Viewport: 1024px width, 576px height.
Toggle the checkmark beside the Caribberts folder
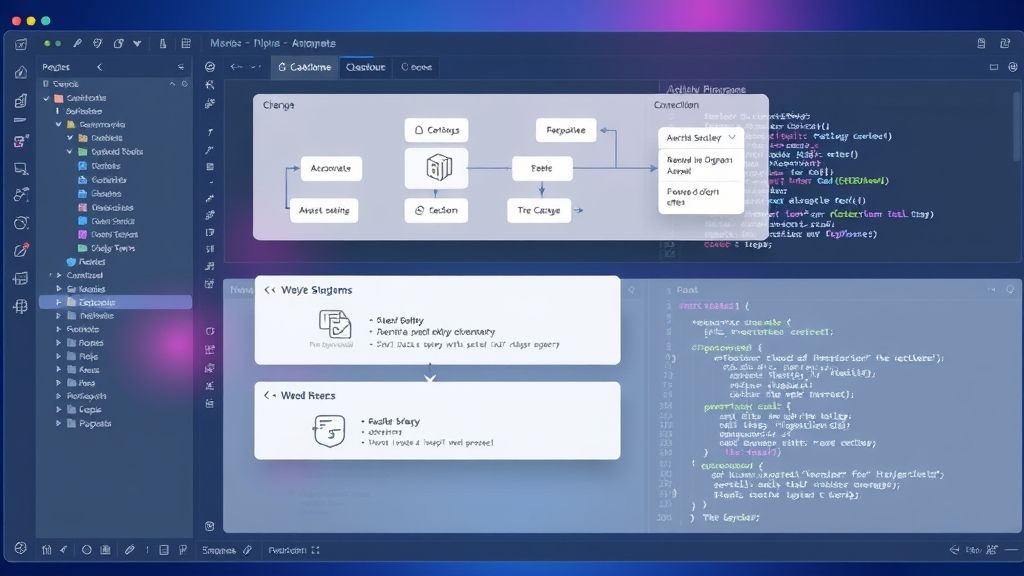tap(46, 99)
